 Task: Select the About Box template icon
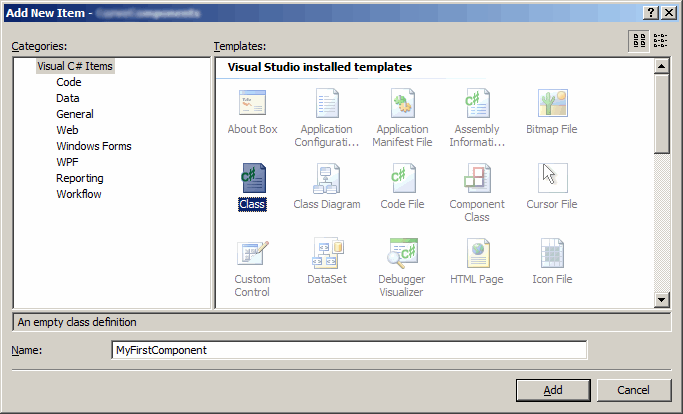pyautogui.click(x=252, y=104)
